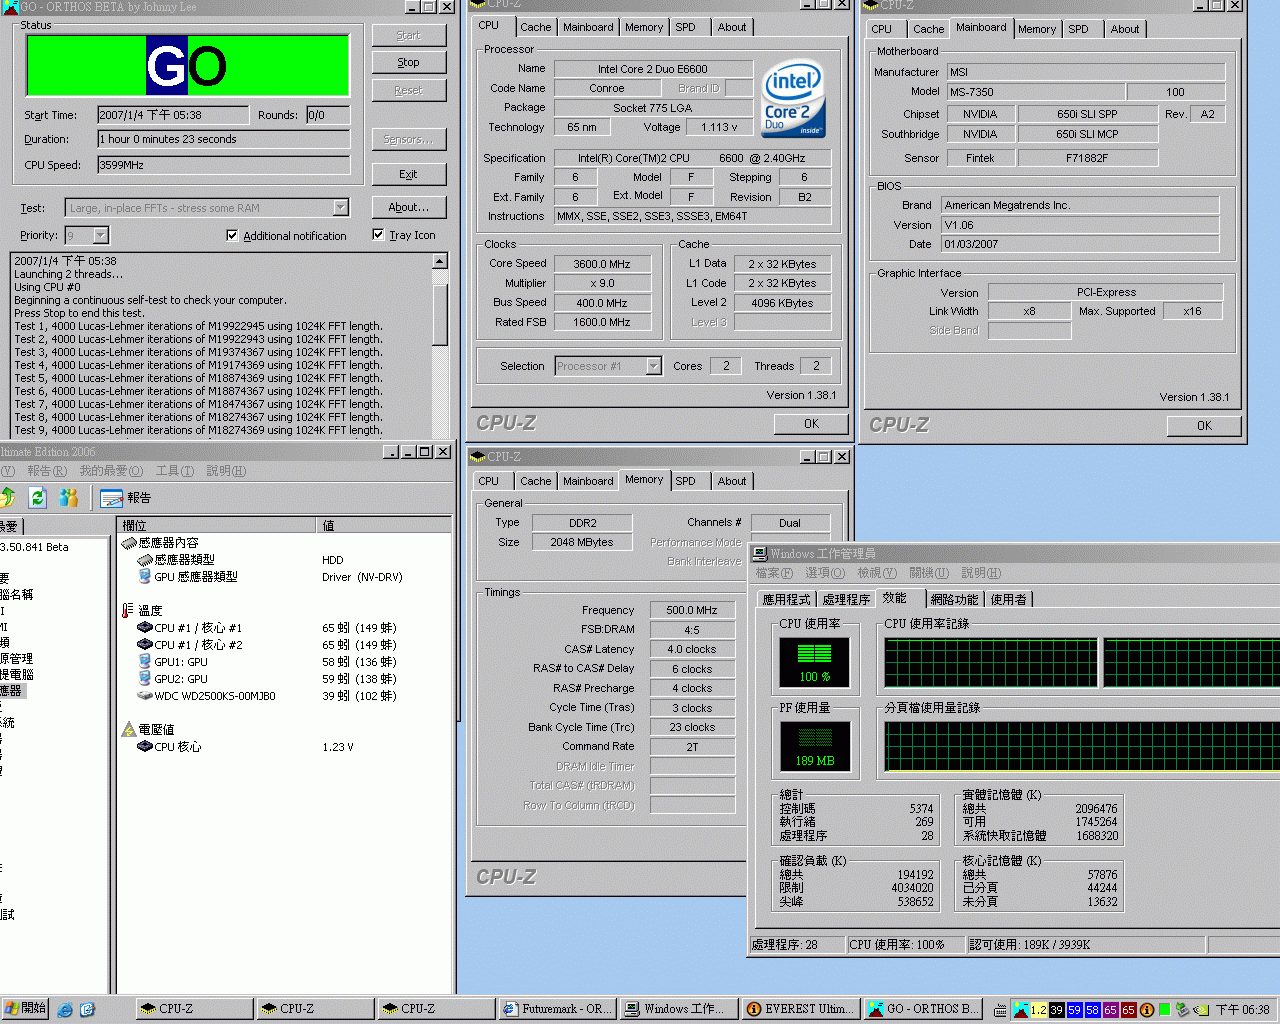The width and height of the screenshot is (1280, 1024).
Task: Open 選項(O) menu in Task Manager
Action: (x=825, y=573)
